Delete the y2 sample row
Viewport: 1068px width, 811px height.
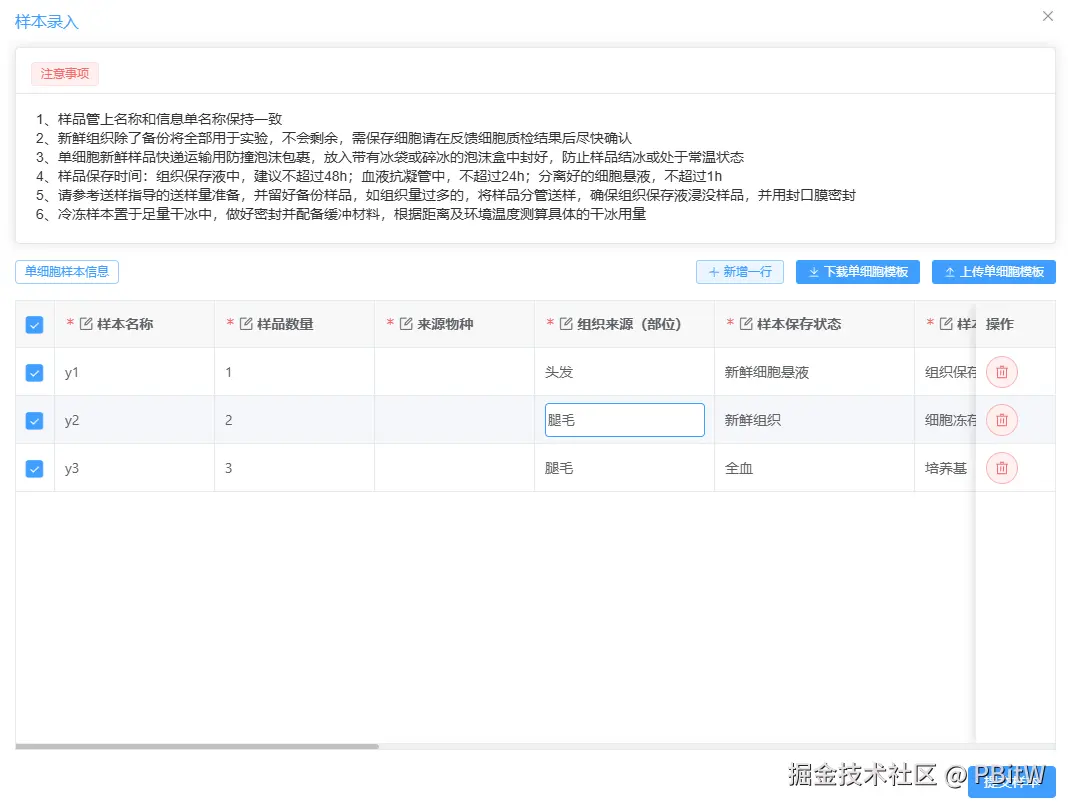pos(1001,419)
